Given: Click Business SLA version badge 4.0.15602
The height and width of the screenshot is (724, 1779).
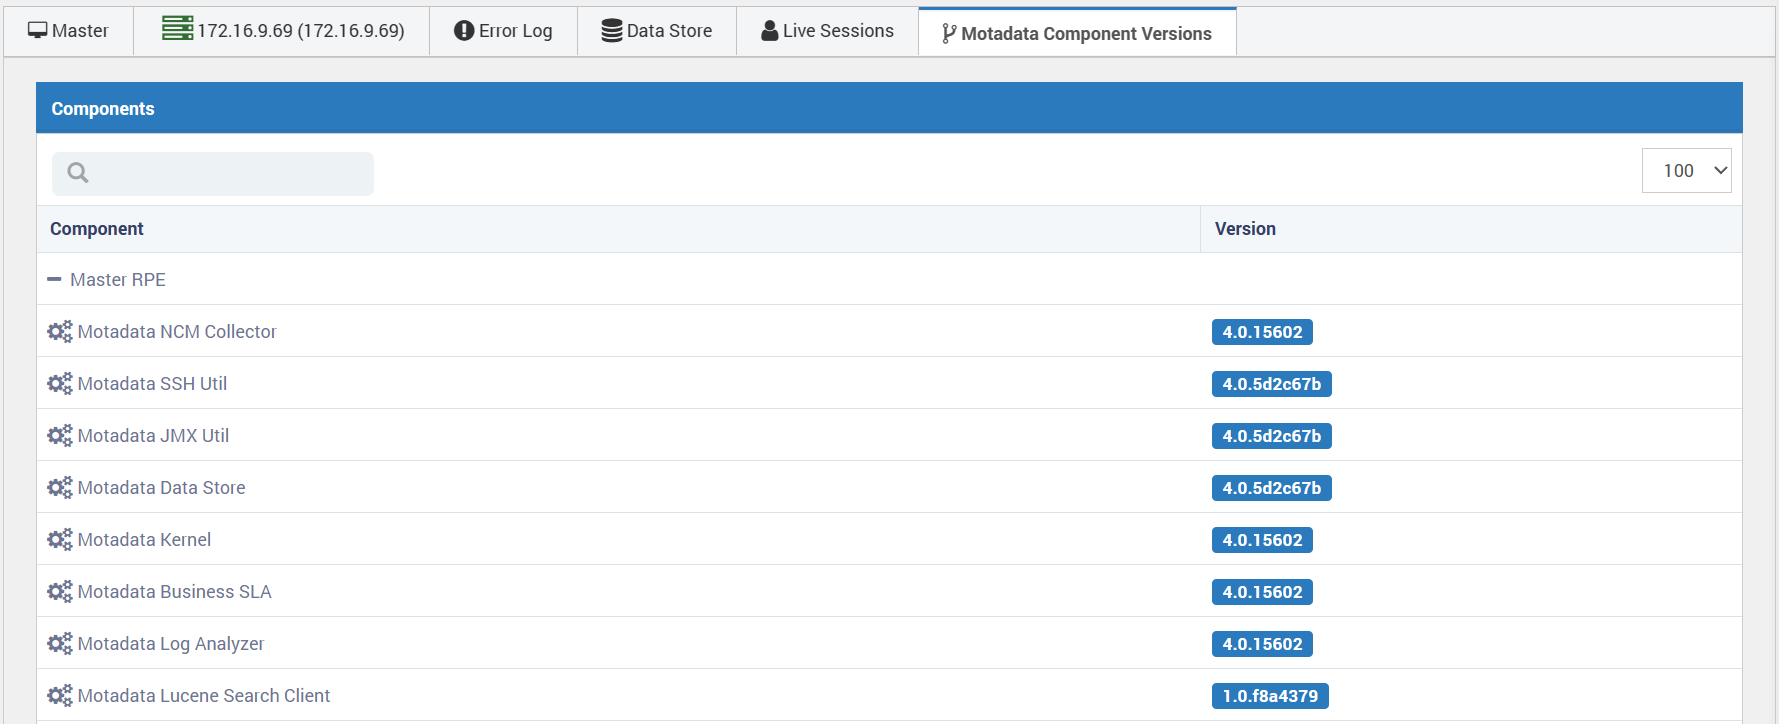Looking at the screenshot, I should 1262,592.
